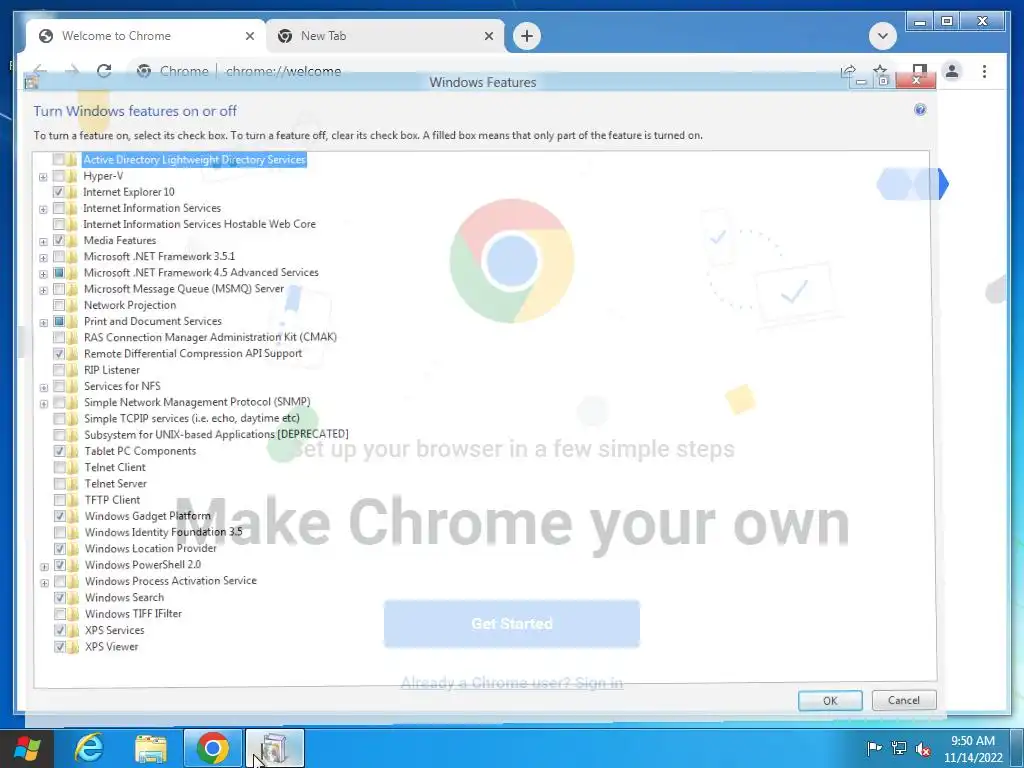Click Windows Features title bar system icon
1024x768 pixels.
(x=31, y=82)
